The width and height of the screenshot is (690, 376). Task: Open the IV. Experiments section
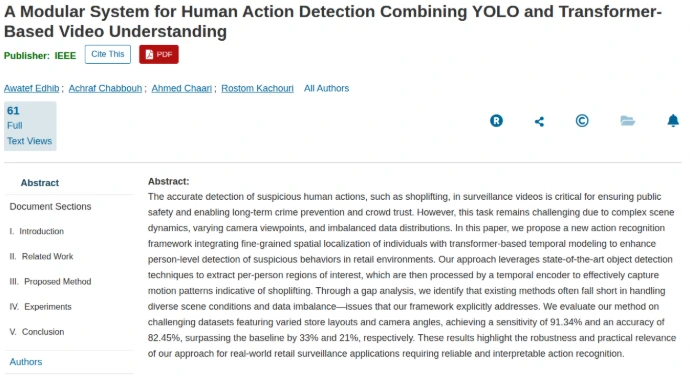pyautogui.click(x=40, y=306)
